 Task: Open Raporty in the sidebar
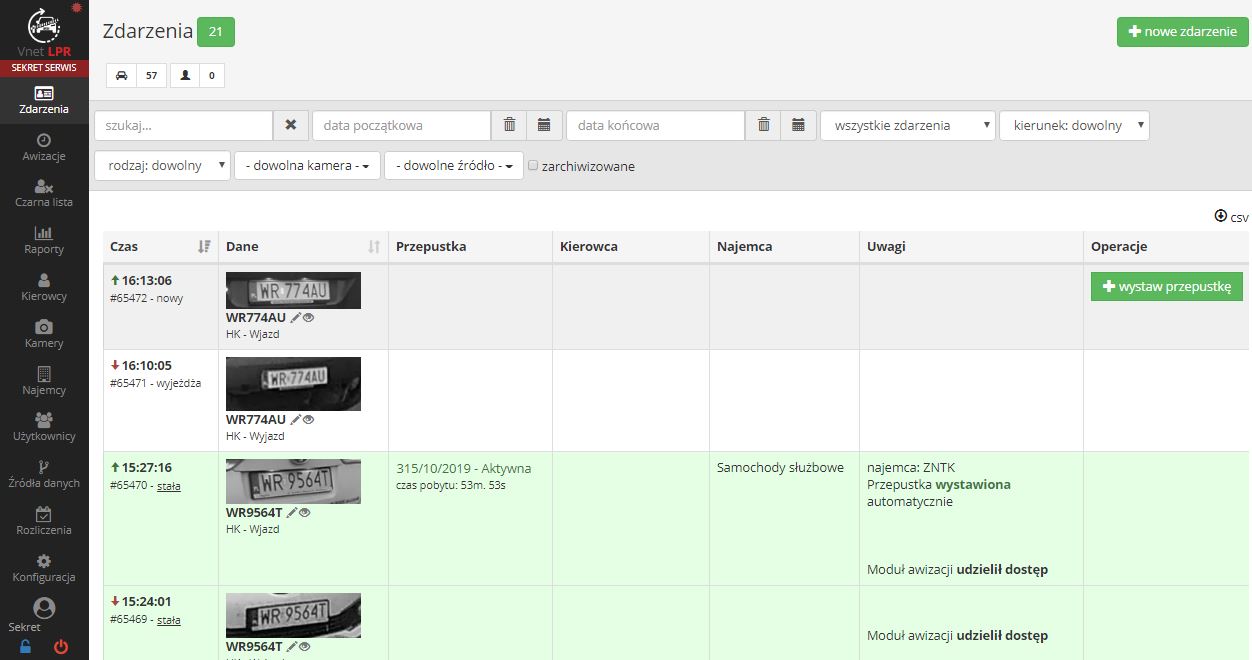tap(44, 241)
